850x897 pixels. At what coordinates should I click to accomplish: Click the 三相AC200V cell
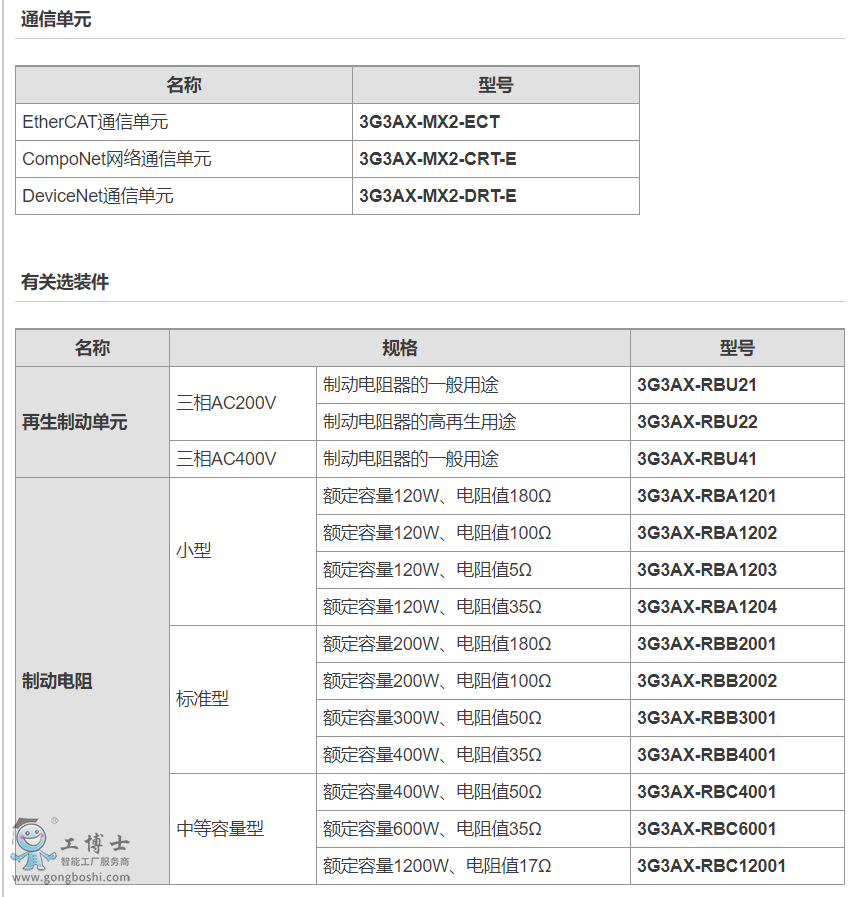[x=243, y=403]
